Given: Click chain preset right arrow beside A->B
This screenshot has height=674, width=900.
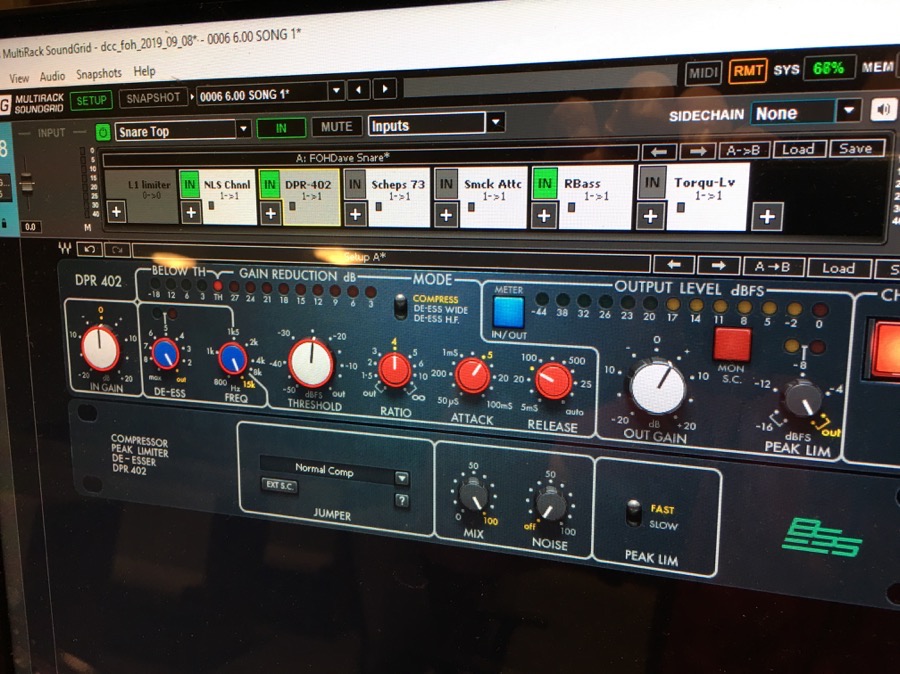Looking at the screenshot, I should 697,151.
